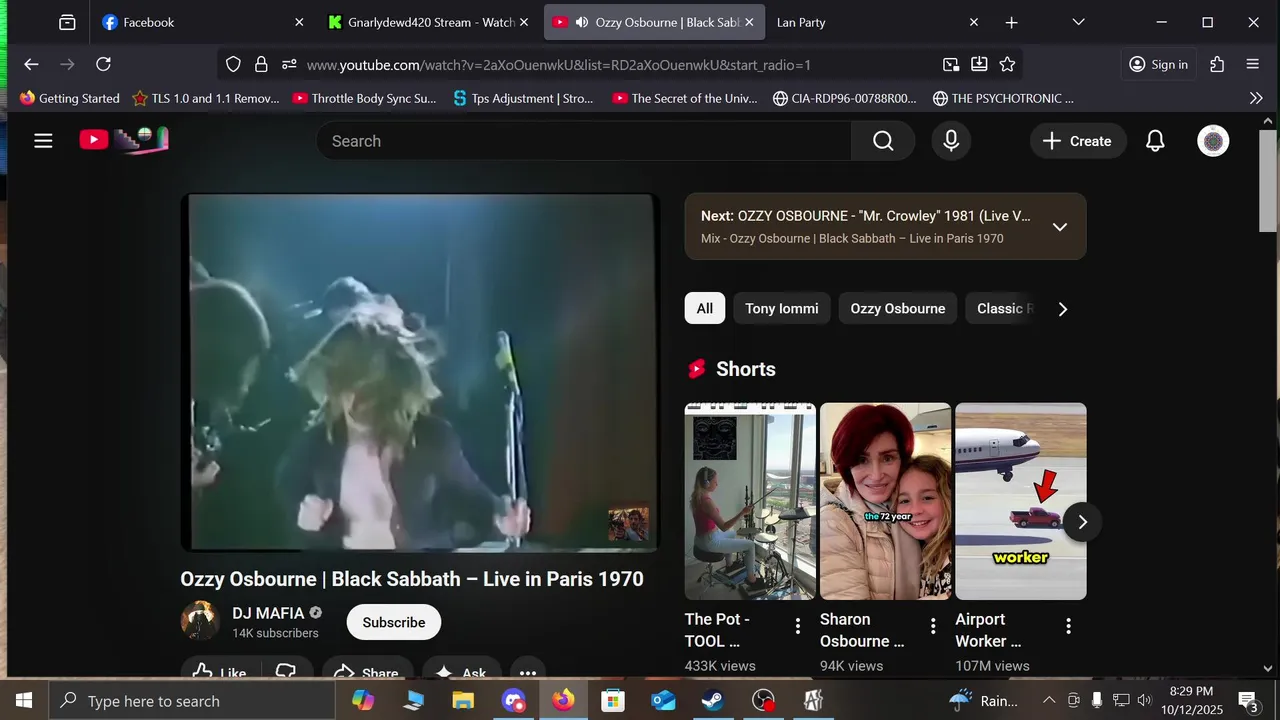Image resolution: width=1280 pixels, height=720 pixels.
Task: Open more options for Airport Worker short
Action: click(1068, 626)
